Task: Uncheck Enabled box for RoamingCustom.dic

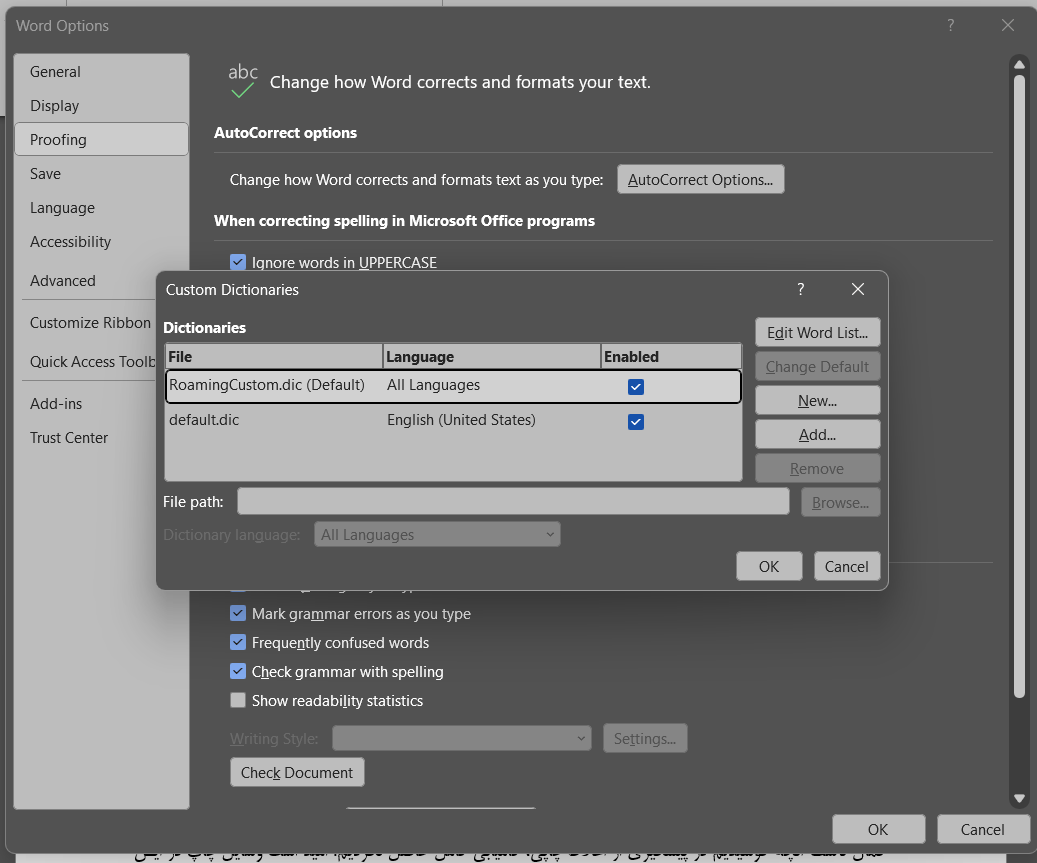Action: [x=635, y=387]
